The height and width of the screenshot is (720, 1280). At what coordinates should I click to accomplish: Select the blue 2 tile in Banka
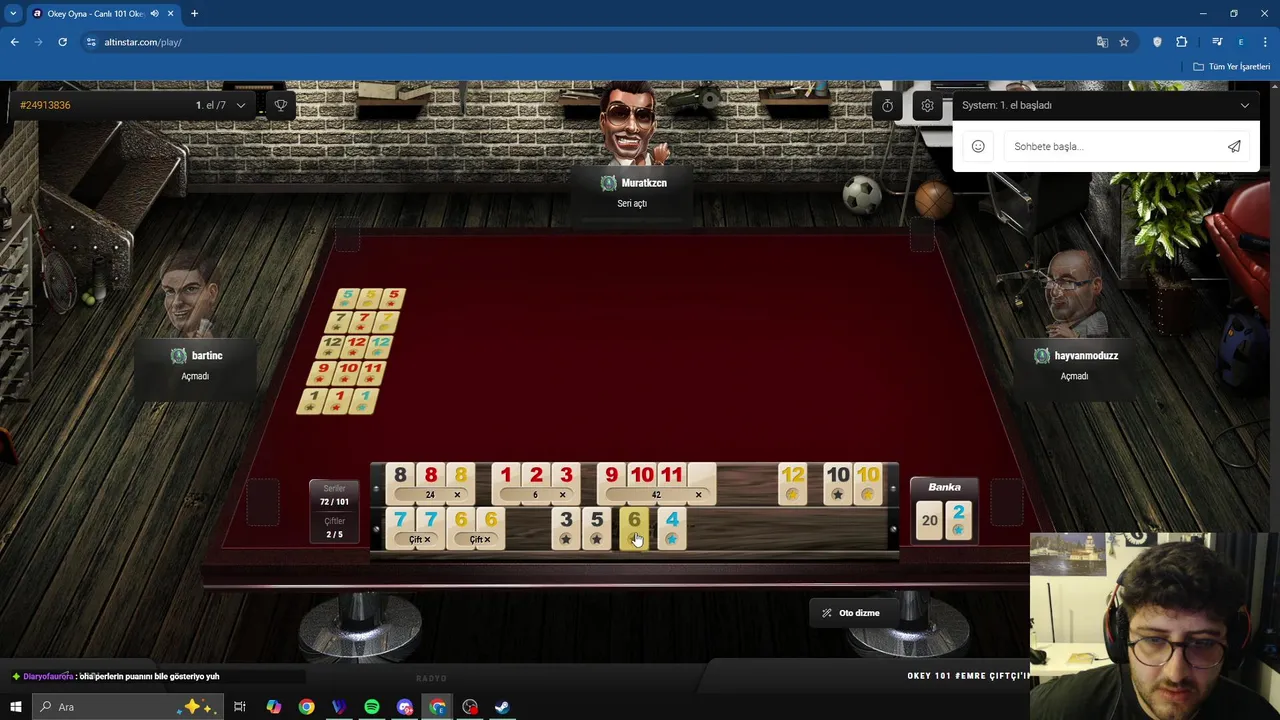point(958,521)
